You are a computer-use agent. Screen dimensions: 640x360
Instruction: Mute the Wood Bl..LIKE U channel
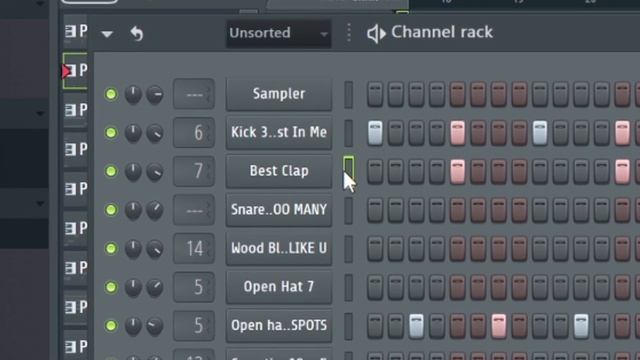pos(111,248)
